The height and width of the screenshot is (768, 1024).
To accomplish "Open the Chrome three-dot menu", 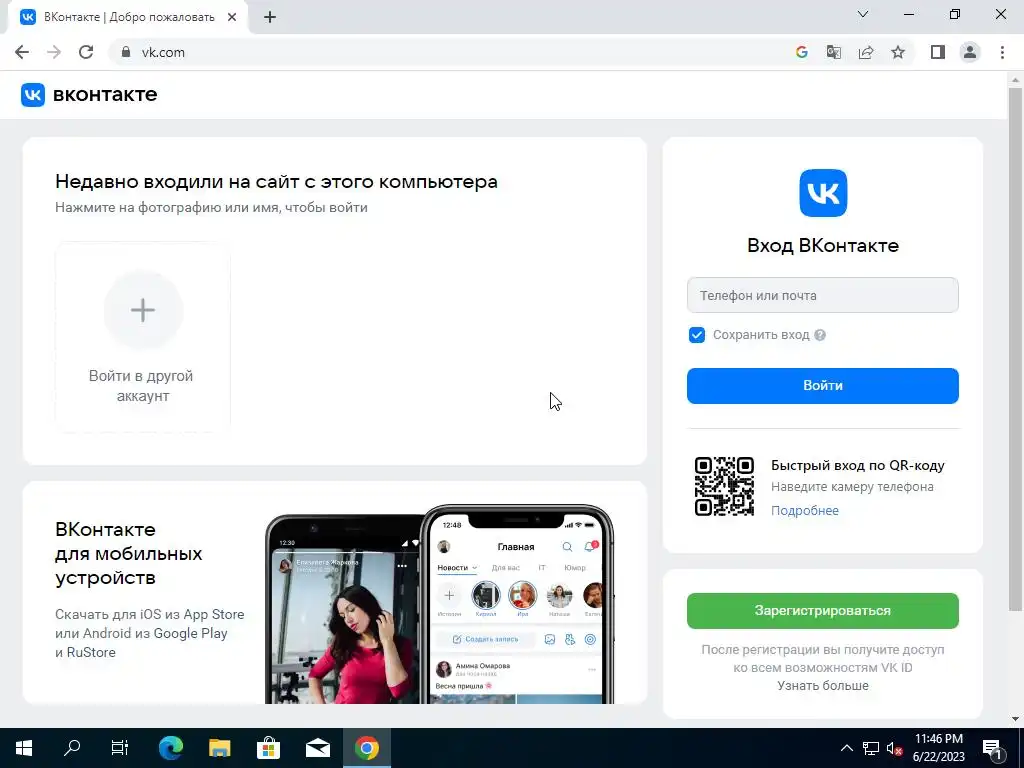I will click(x=1002, y=52).
